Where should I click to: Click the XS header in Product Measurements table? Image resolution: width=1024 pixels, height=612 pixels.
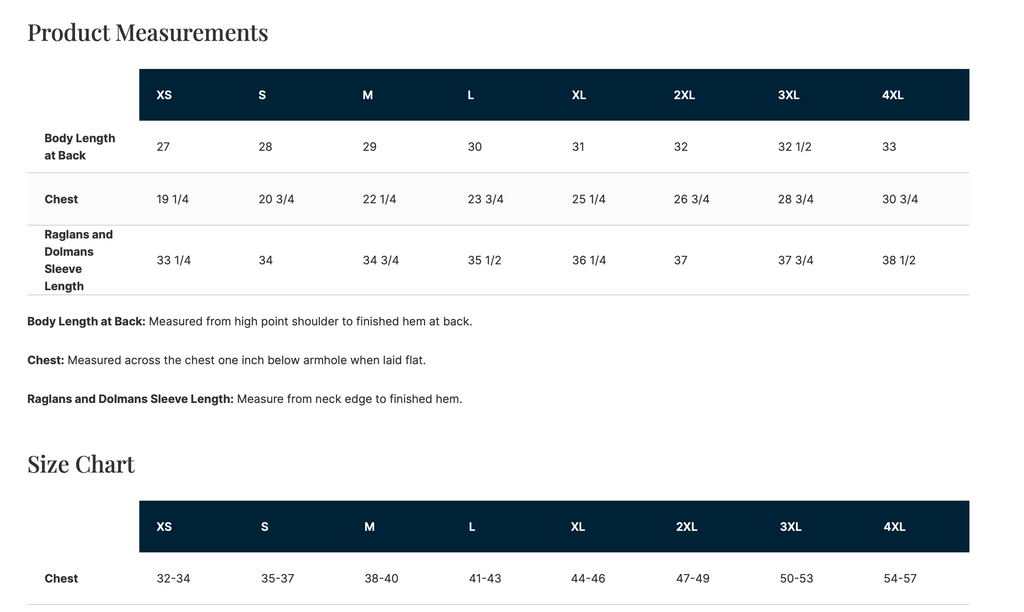coord(164,95)
